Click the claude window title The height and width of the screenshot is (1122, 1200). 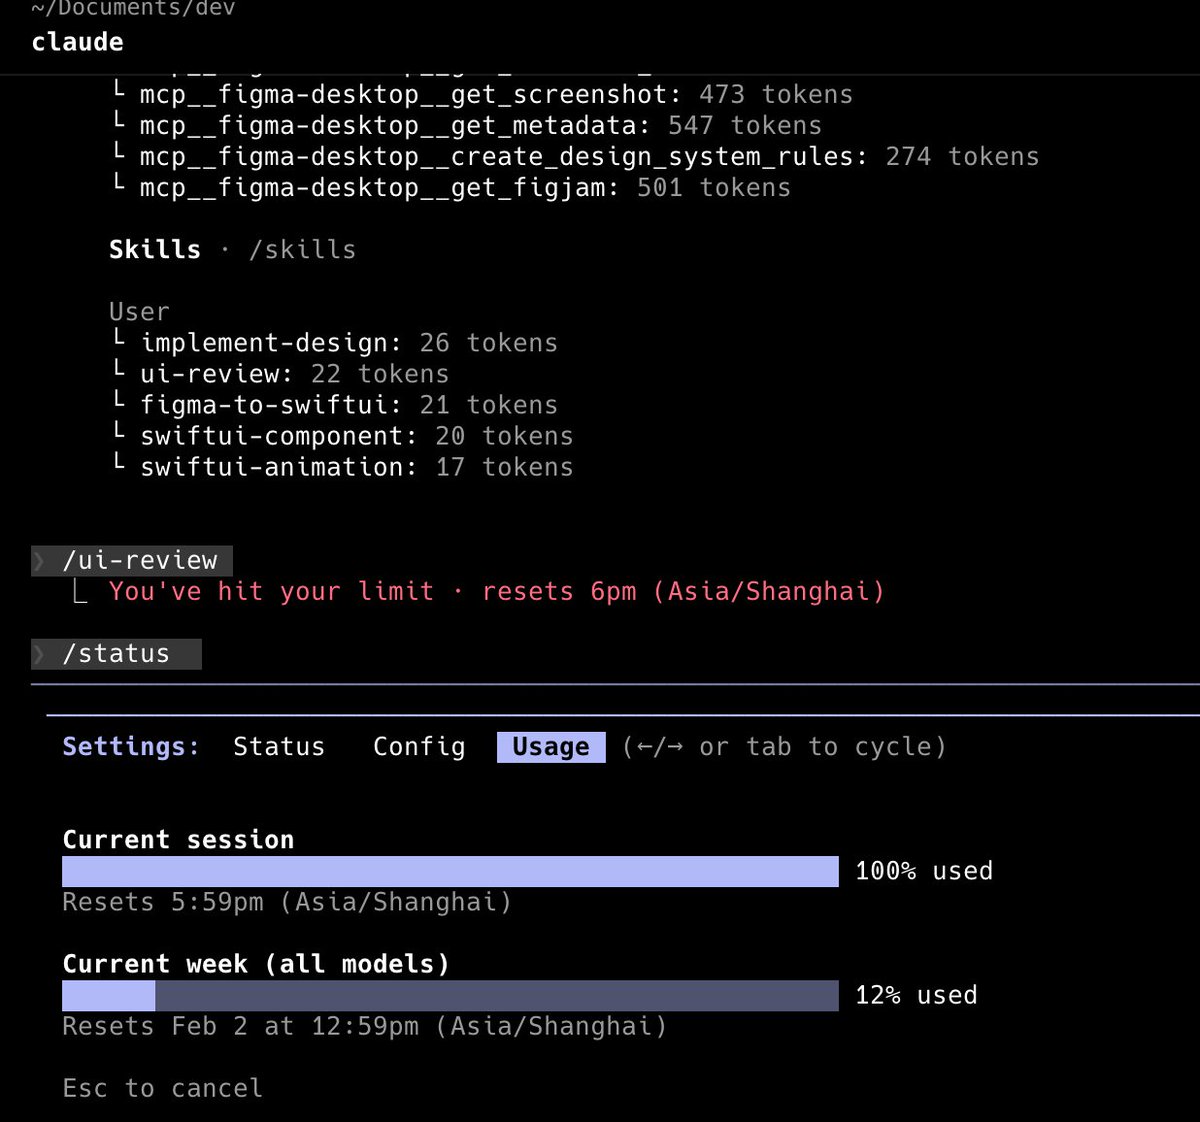point(78,42)
